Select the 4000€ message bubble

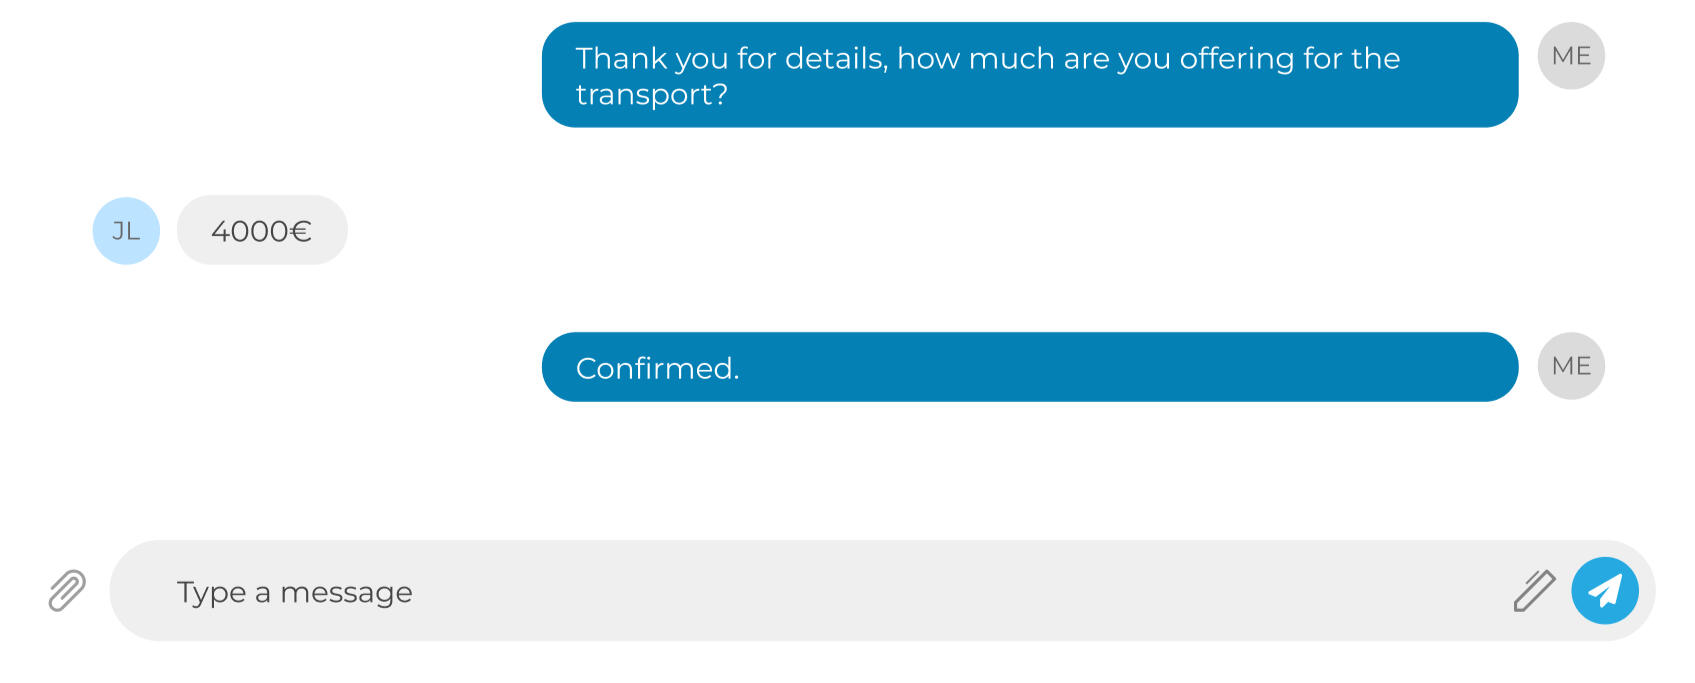[262, 230]
